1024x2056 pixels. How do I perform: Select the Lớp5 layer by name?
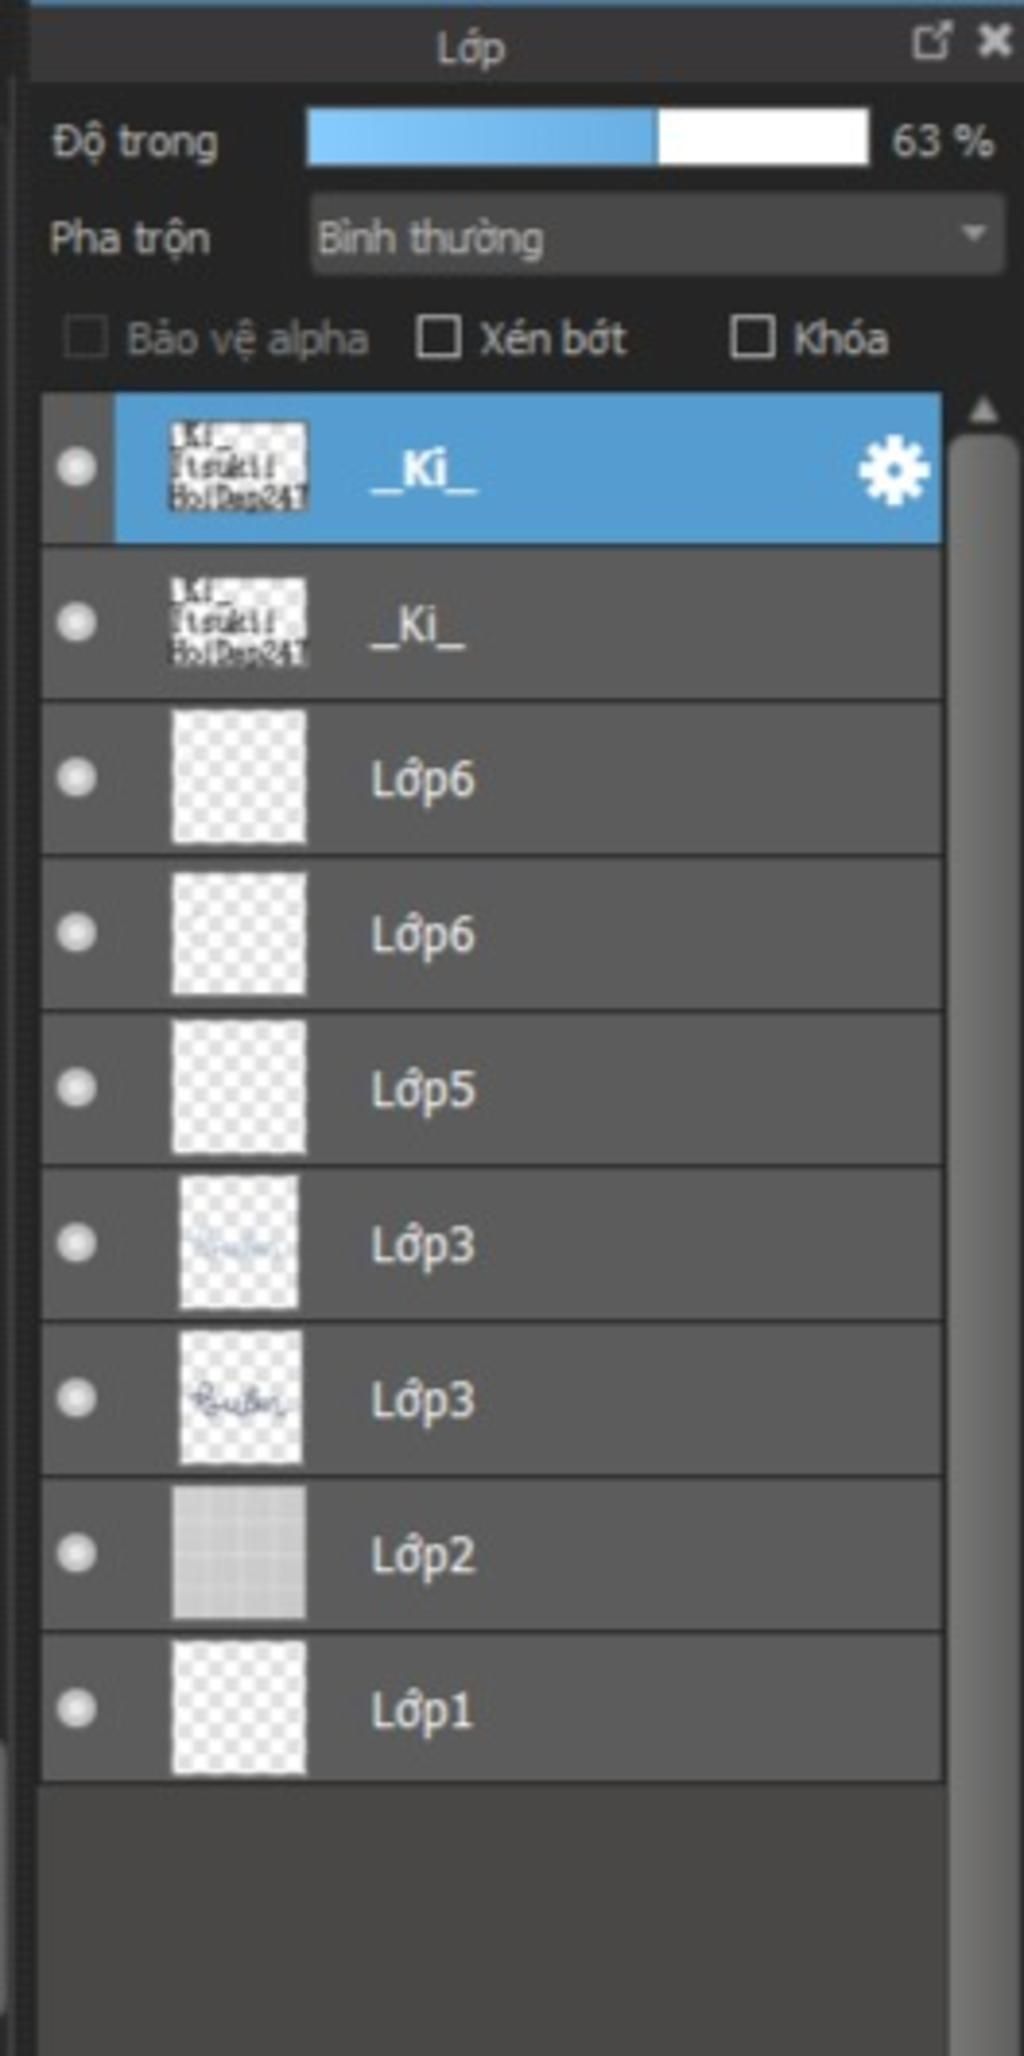[423, 1089]
